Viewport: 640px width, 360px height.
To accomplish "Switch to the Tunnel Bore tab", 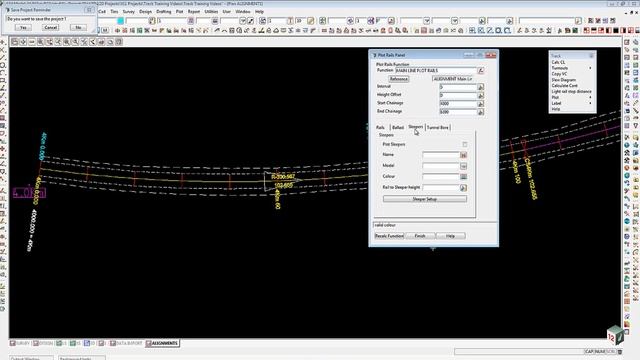I will 438,127.
